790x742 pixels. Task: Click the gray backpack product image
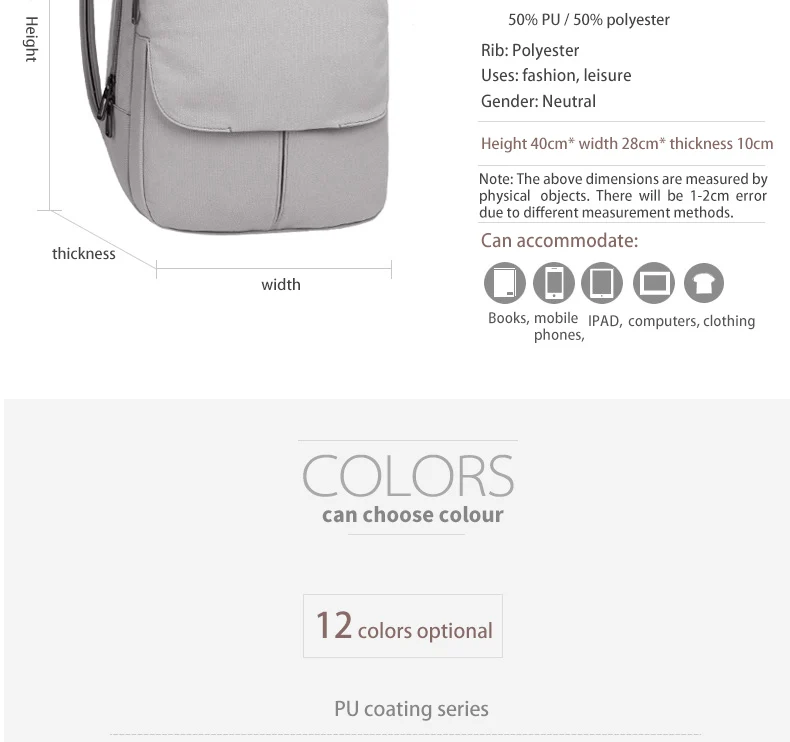pos(234,117)
